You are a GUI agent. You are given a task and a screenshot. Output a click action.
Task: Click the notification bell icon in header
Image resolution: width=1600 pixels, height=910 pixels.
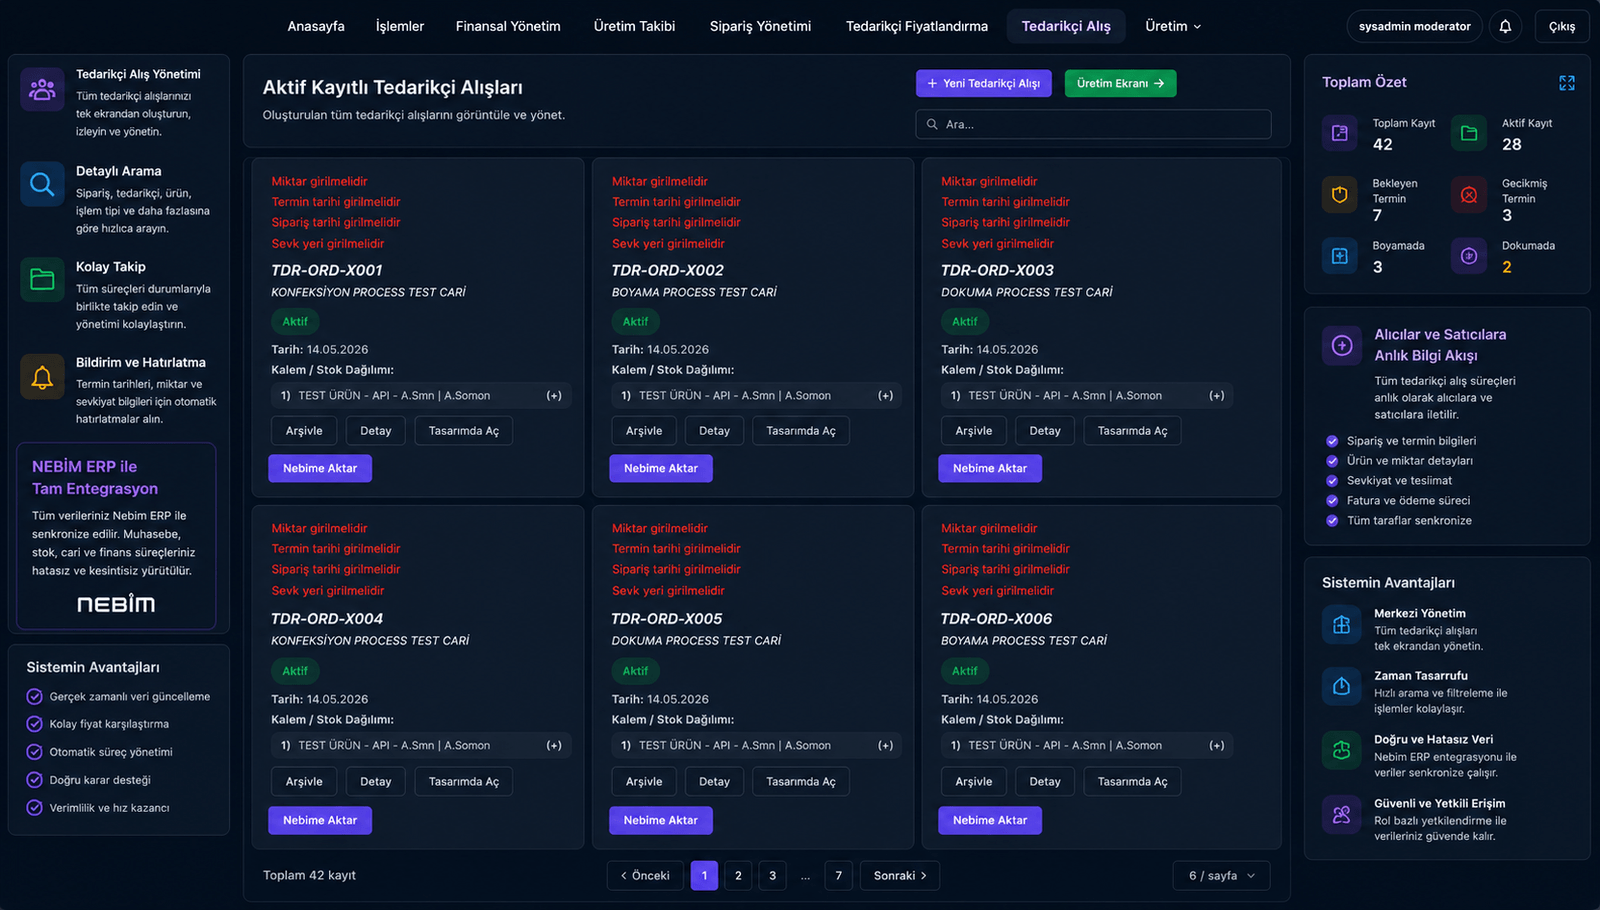[1505, 26]
